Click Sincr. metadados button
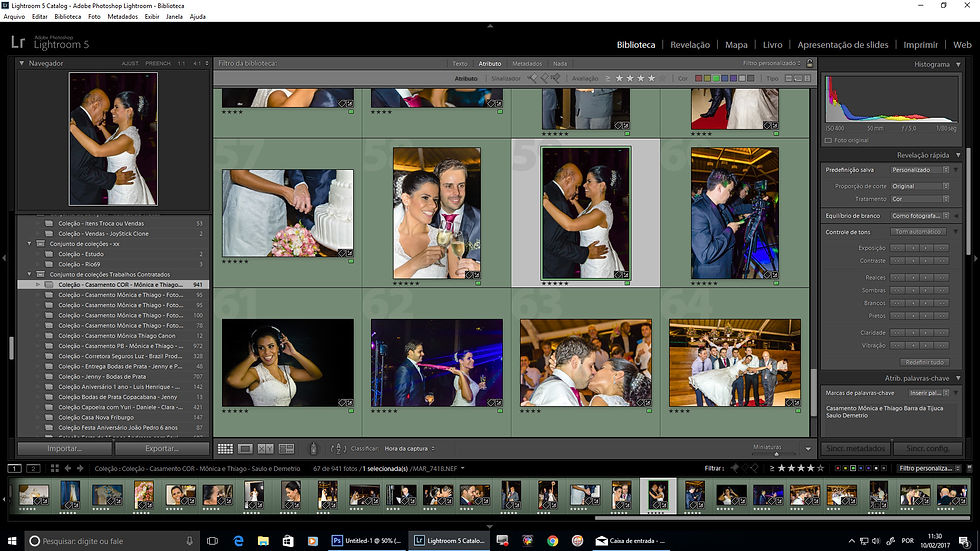 856,449
